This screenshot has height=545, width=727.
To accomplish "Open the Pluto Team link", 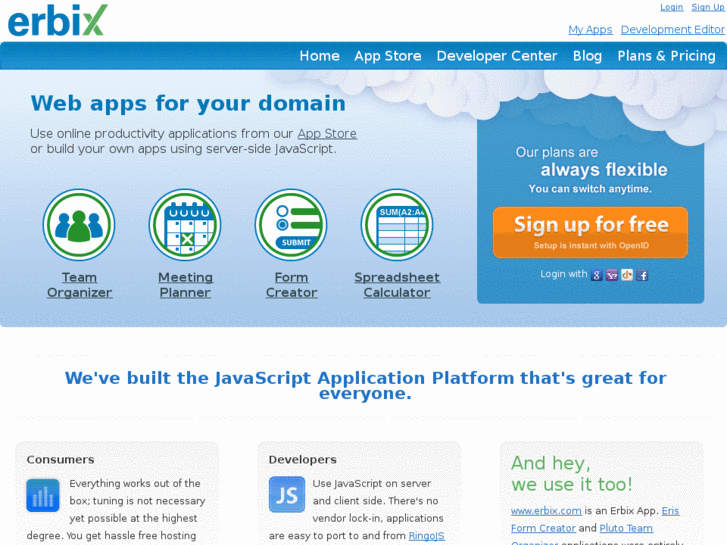I will coord(626,528).
